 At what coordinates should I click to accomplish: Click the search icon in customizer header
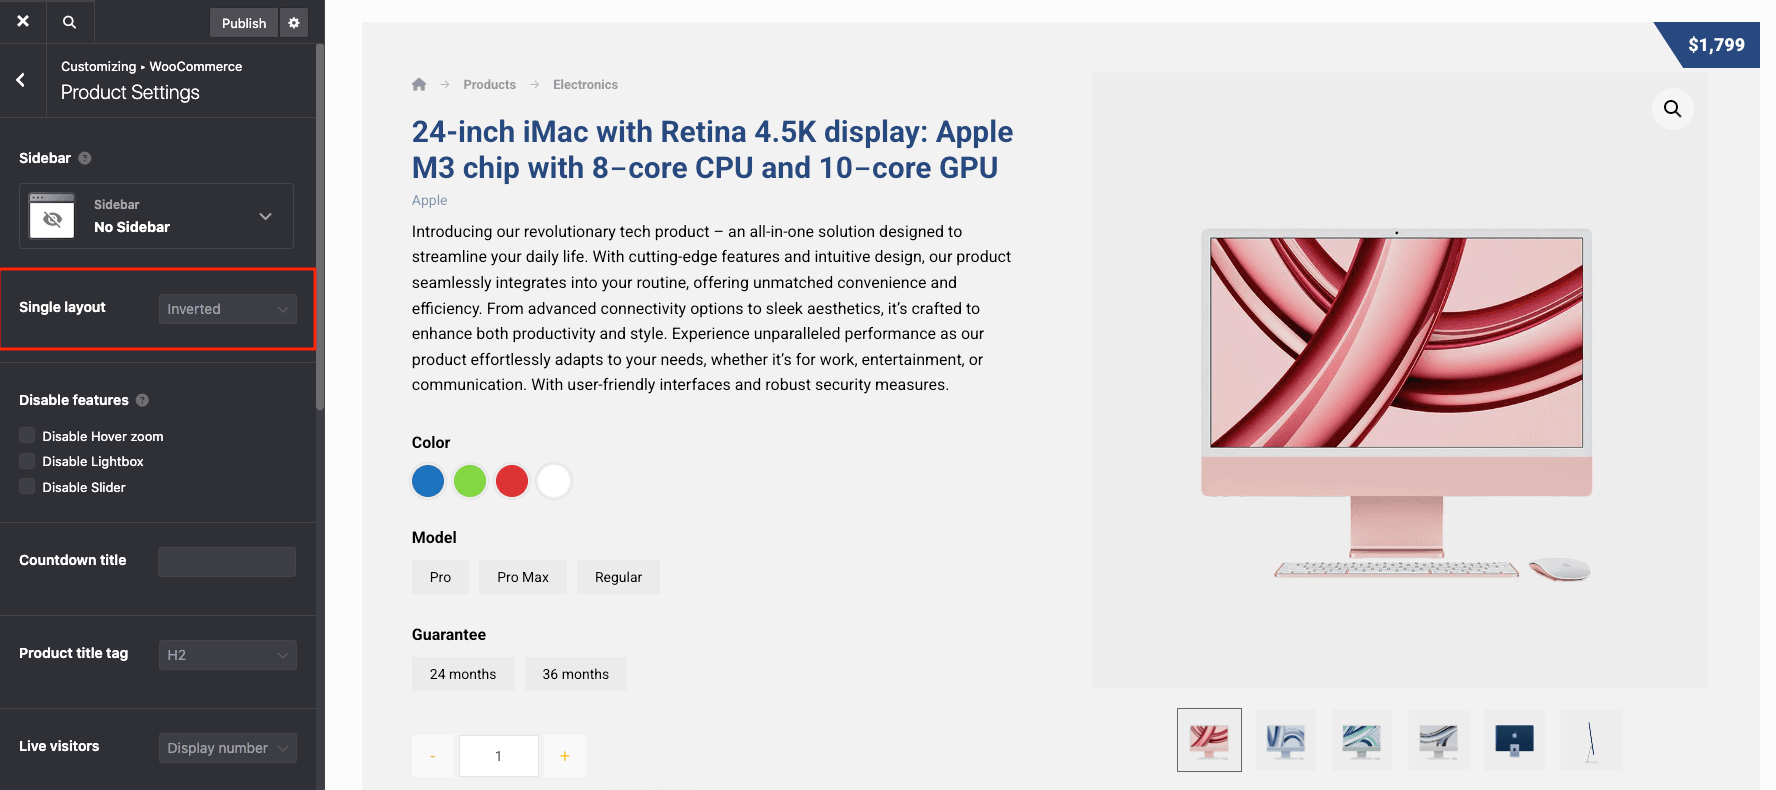69,22
